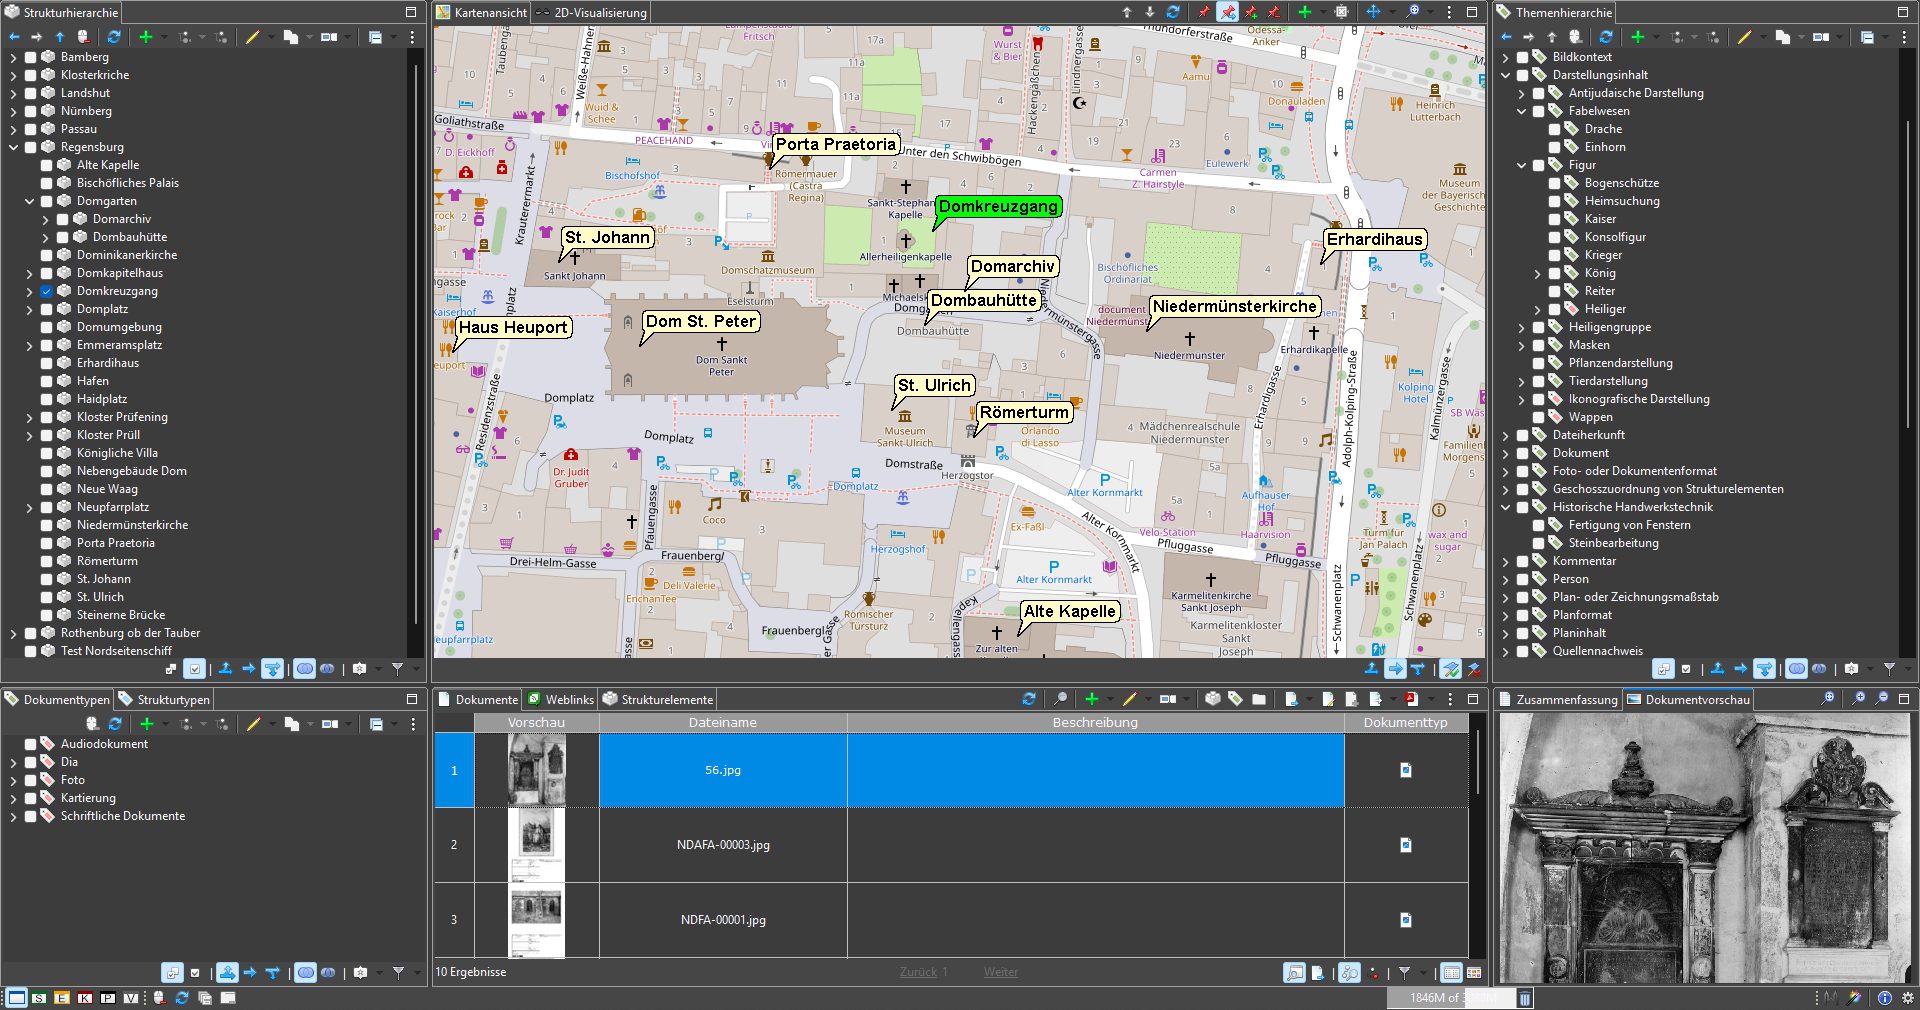
Task: Select the NDAFA-00003.jpg thumbnail
Action: point(537,845)
